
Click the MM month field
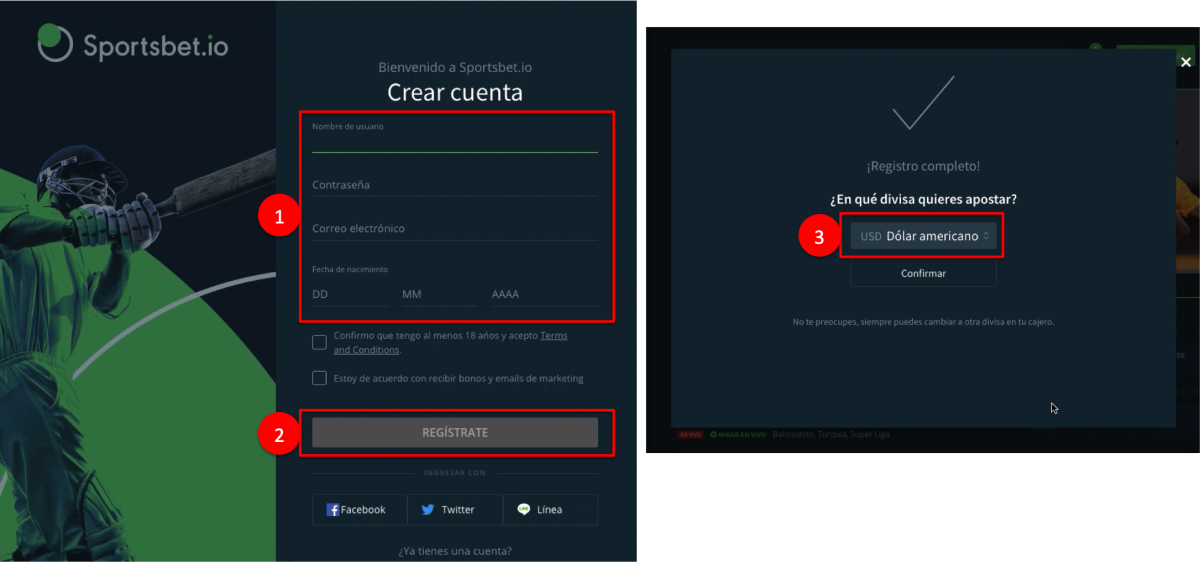click(439, 294)
